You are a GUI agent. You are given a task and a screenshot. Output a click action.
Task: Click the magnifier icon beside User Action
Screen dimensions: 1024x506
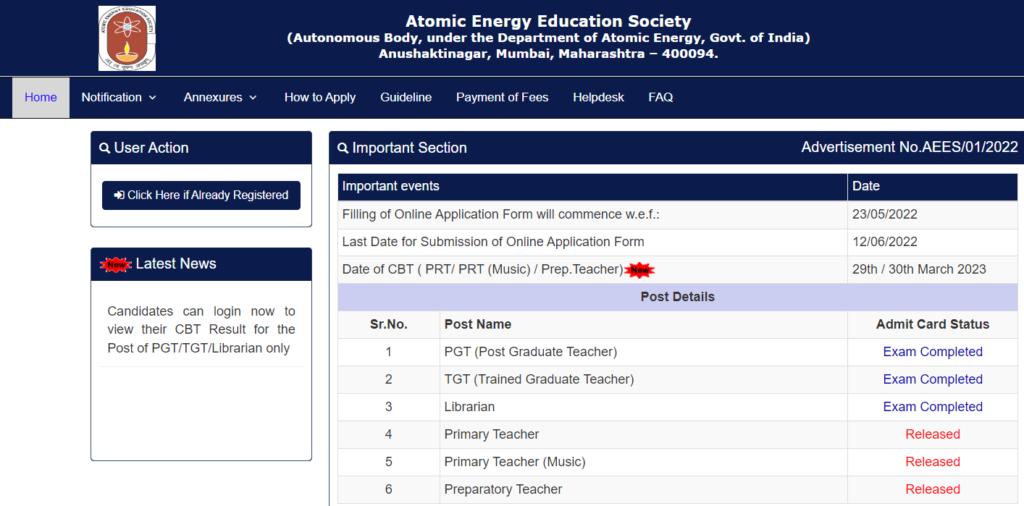(104, 148)
